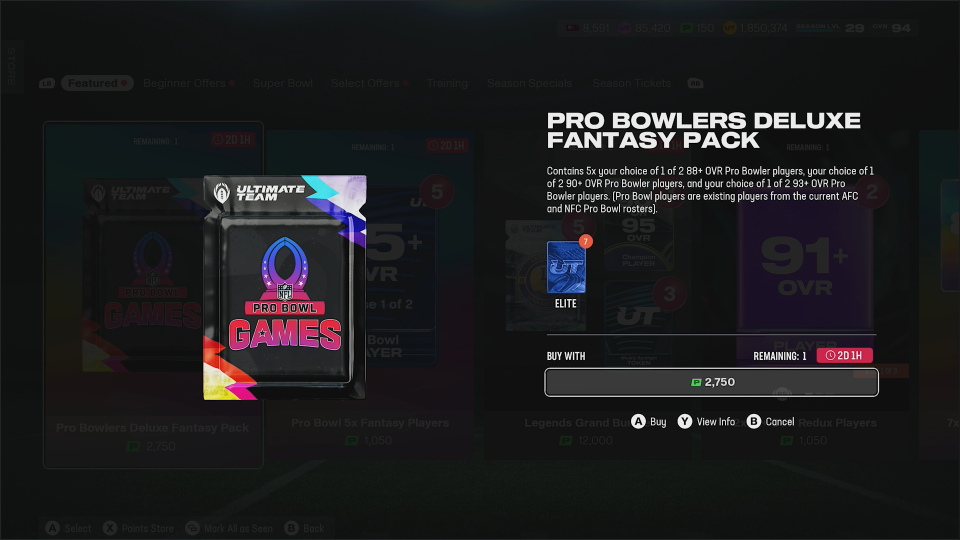Select the Elite UT card icon
This screenshot has height=540, width=960.
(566, 267)
